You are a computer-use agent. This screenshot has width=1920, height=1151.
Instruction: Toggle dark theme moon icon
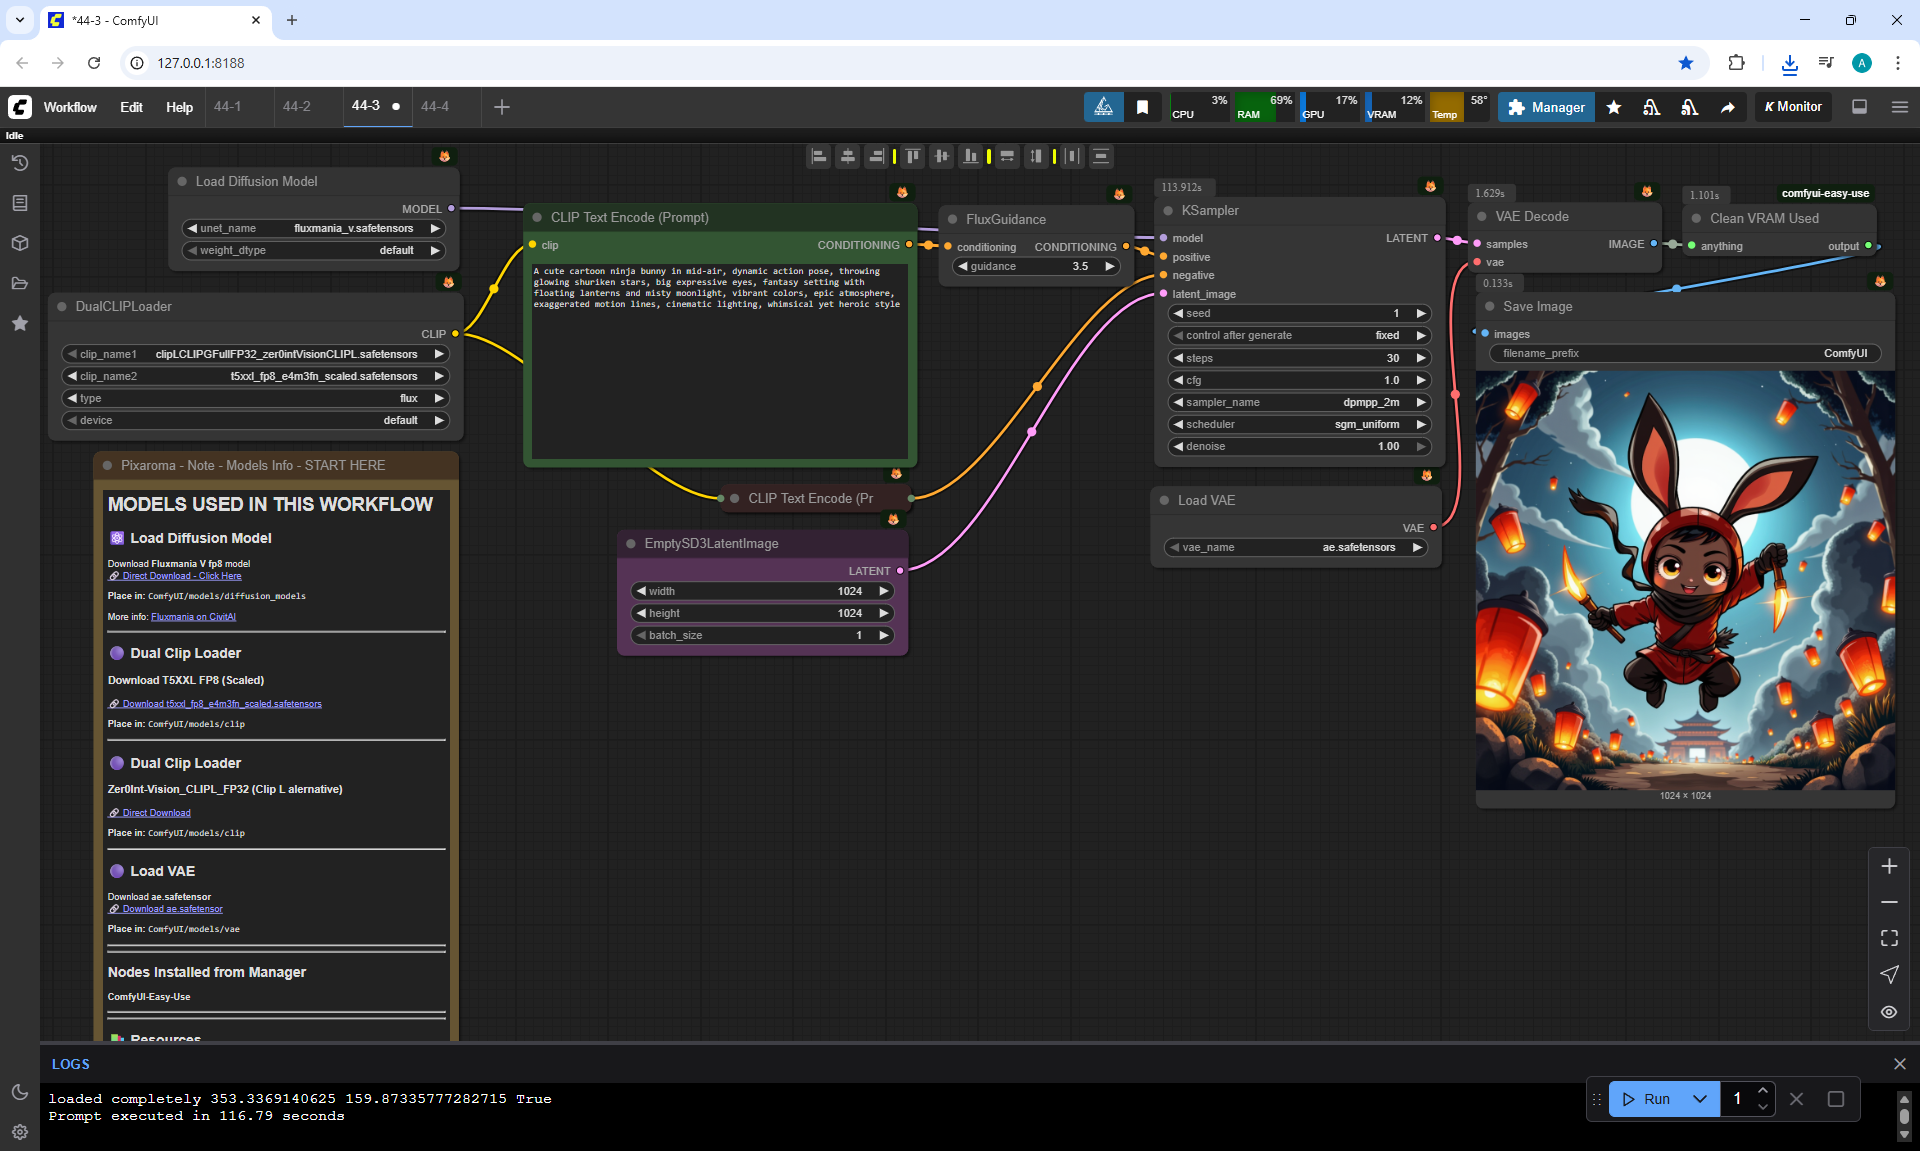[x=20, y=1092]
